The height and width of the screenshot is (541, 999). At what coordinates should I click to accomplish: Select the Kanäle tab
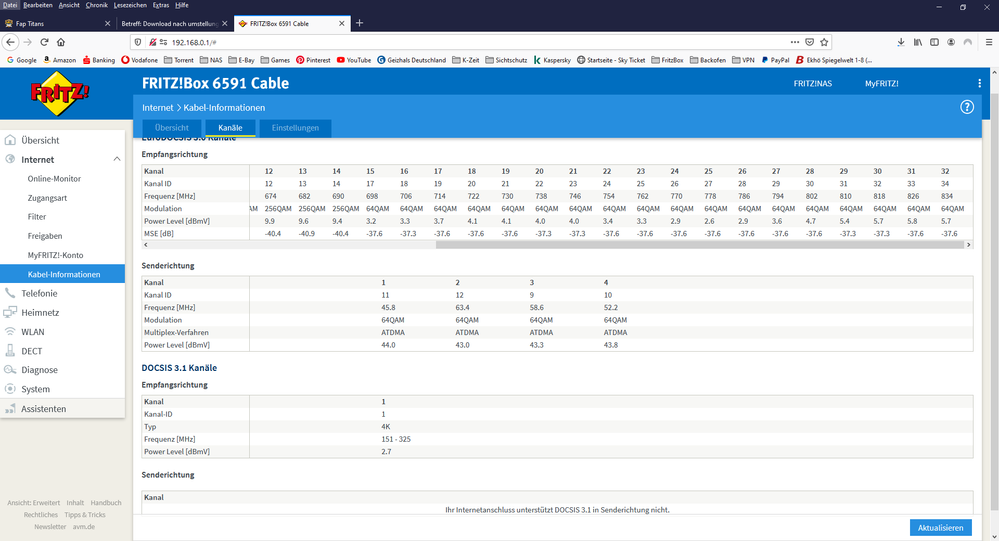pyautogui.click(x=230, y=127)
